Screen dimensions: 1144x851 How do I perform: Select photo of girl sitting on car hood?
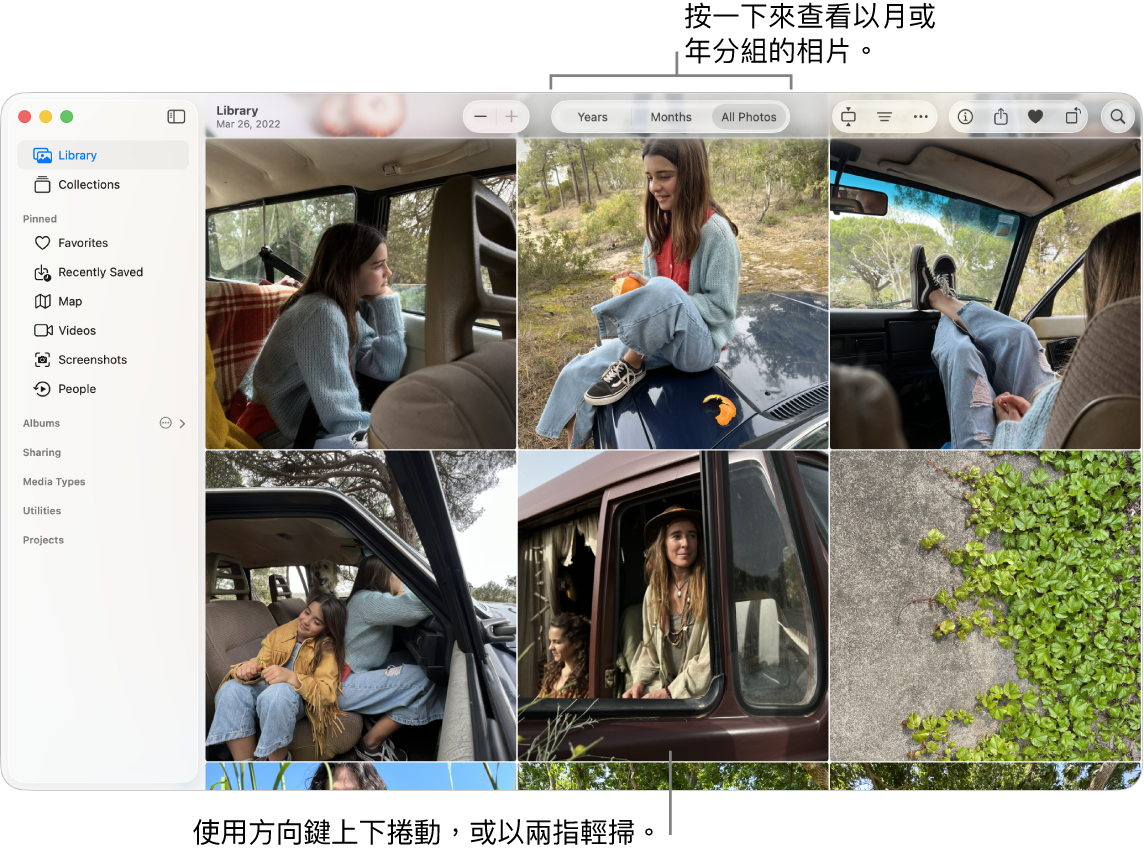point(673,293)
